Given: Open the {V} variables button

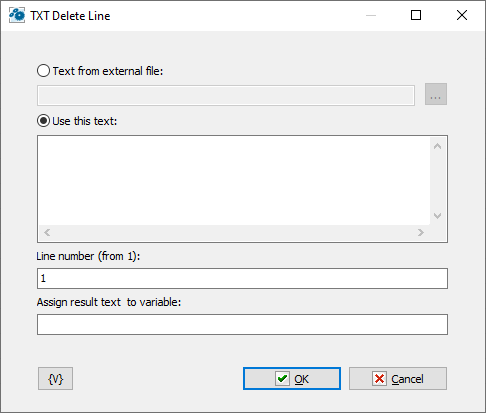Looking at the screenshot, I should pyautogui.click(x=55, y=379).
